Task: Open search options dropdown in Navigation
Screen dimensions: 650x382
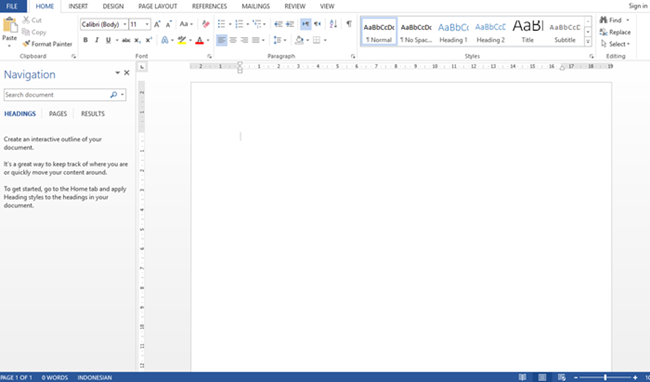Action: coord(122,94)
